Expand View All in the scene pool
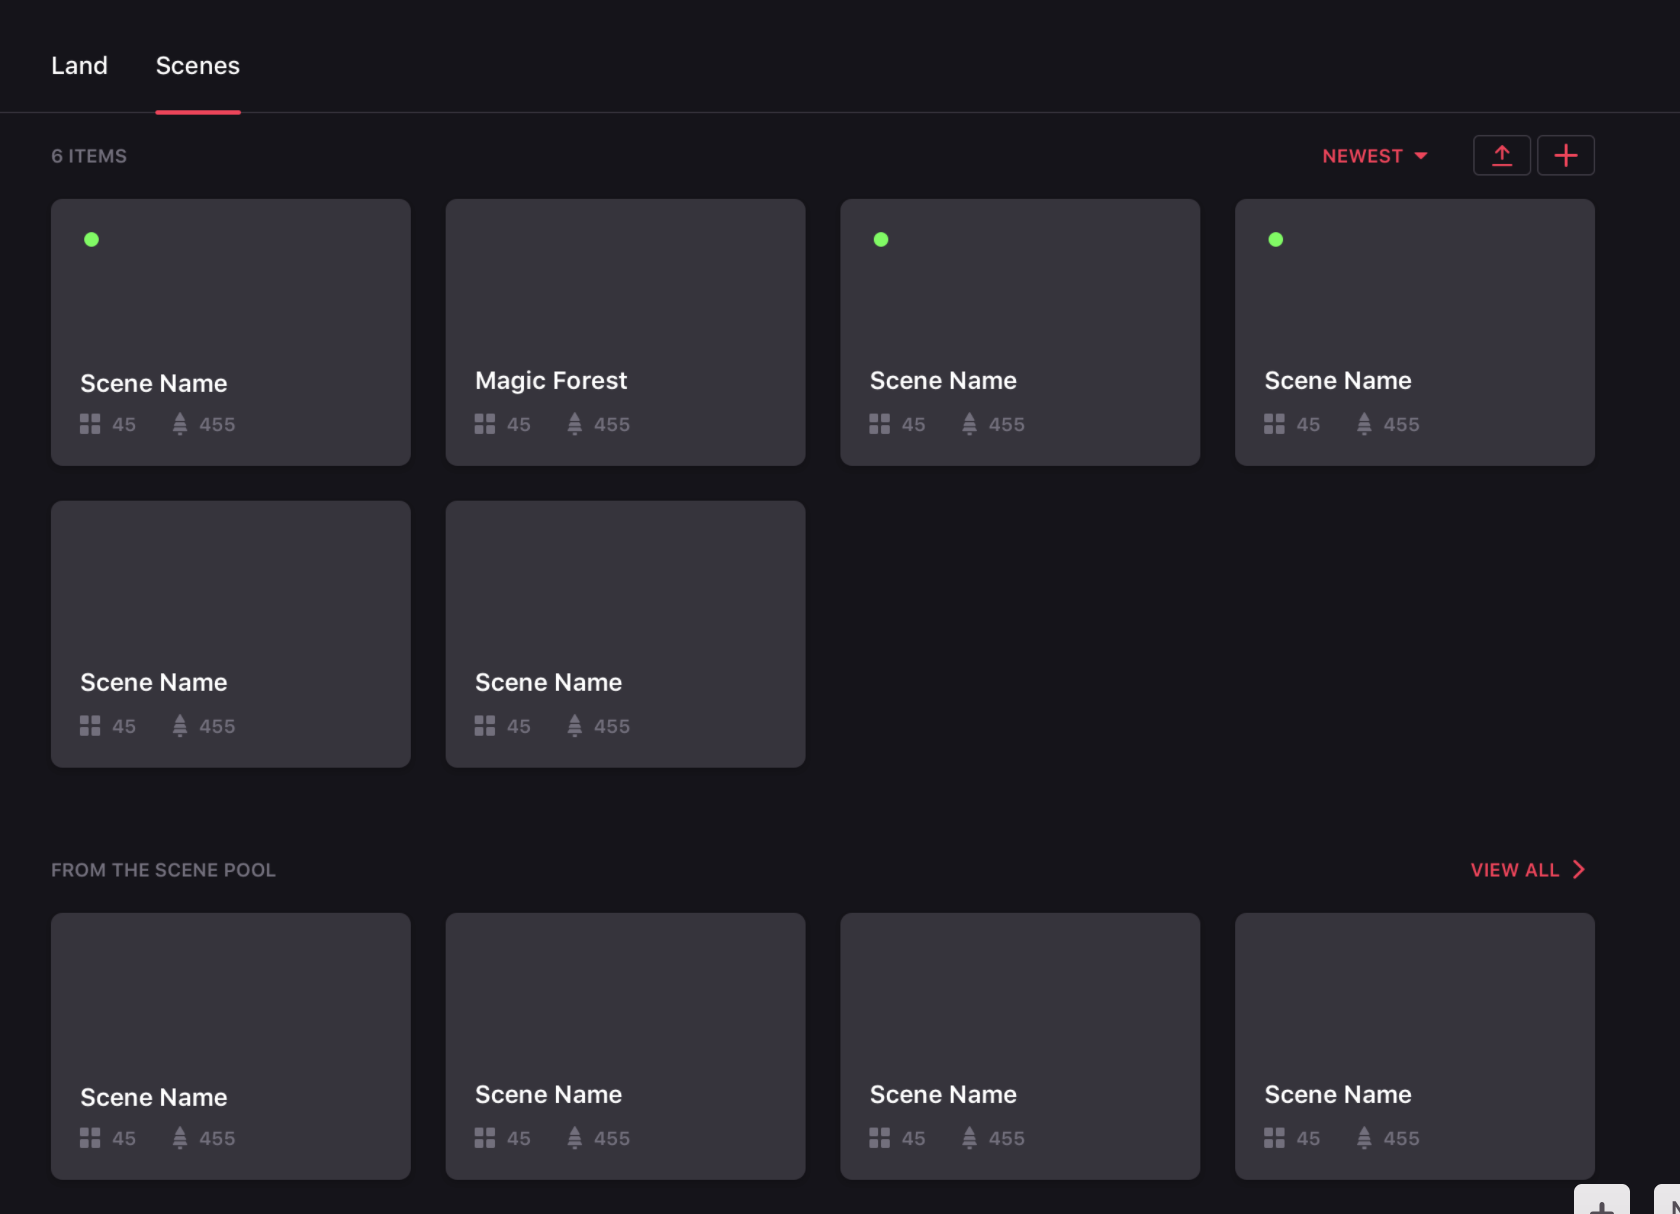 [1515, 869]
